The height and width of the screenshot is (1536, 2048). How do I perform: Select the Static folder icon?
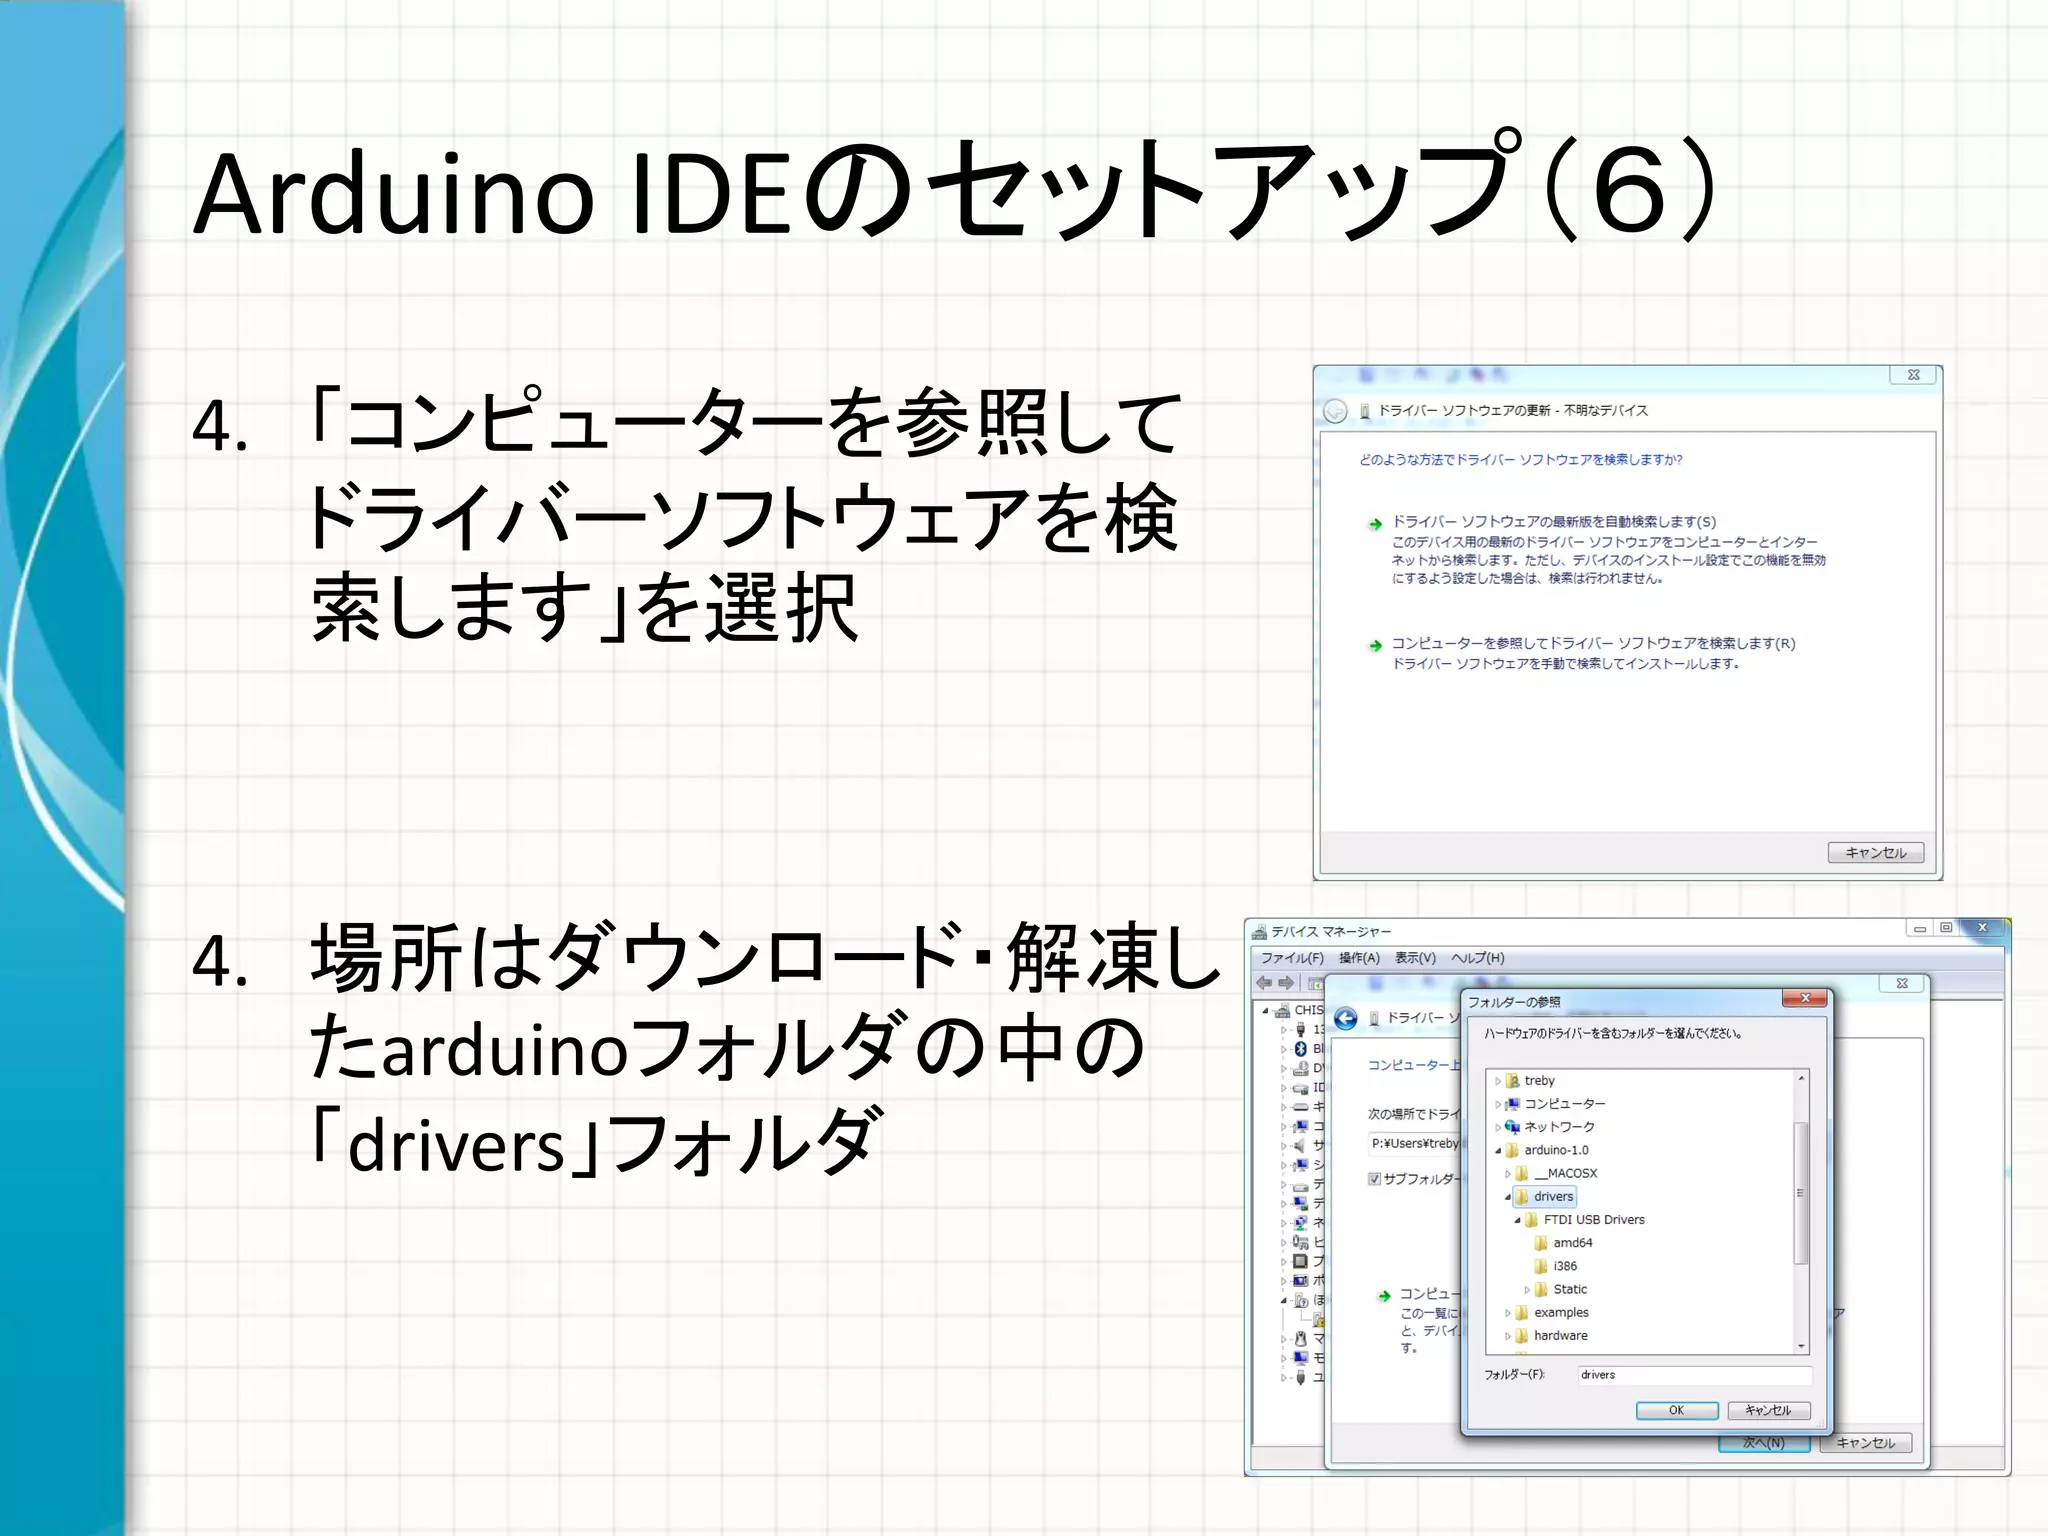pyautogui.click(x=1542, y=1290)
